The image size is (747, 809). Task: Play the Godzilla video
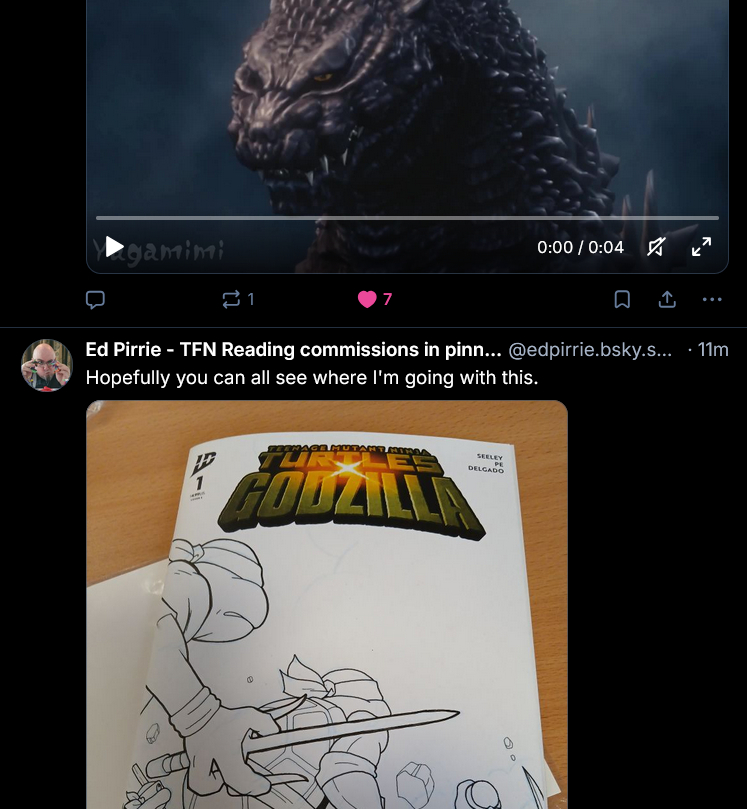tap(115, 247)
